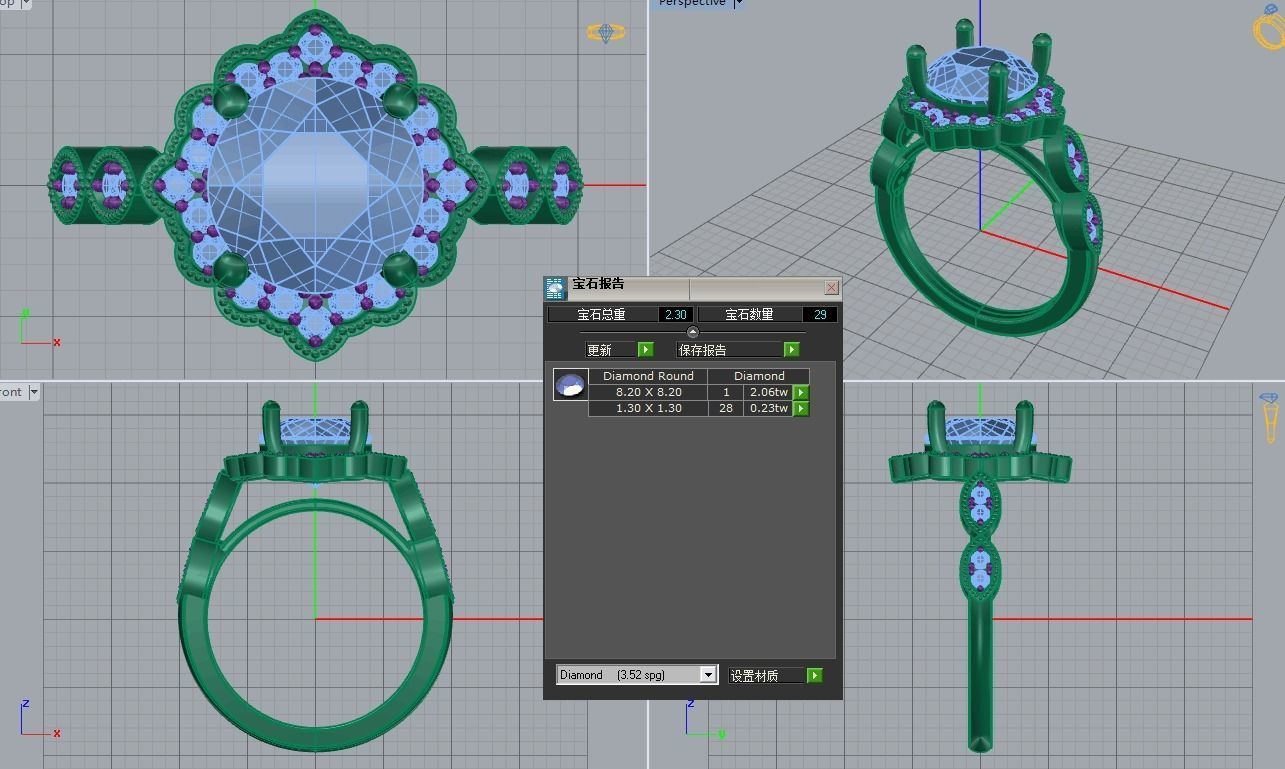This screenshot has width=1285, height=769.
Task: Collapse the panel using the round up-arrow
Action: (x=692, y=332)
